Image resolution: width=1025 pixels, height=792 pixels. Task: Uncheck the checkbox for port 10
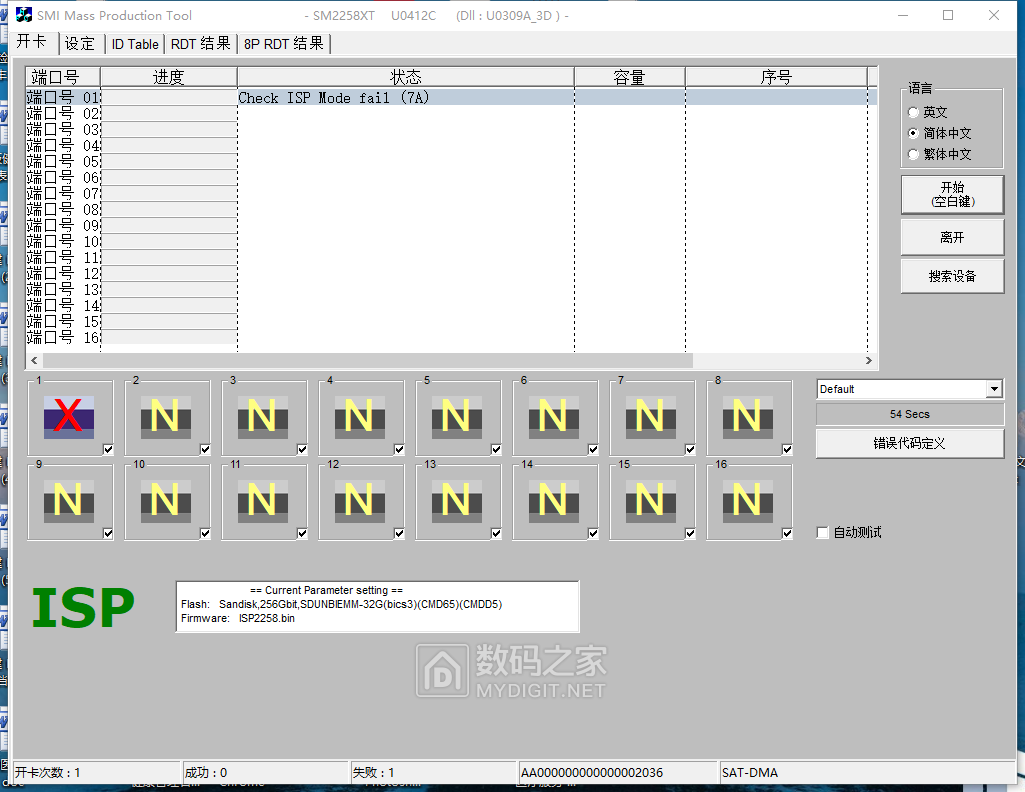tap(205, 534)
